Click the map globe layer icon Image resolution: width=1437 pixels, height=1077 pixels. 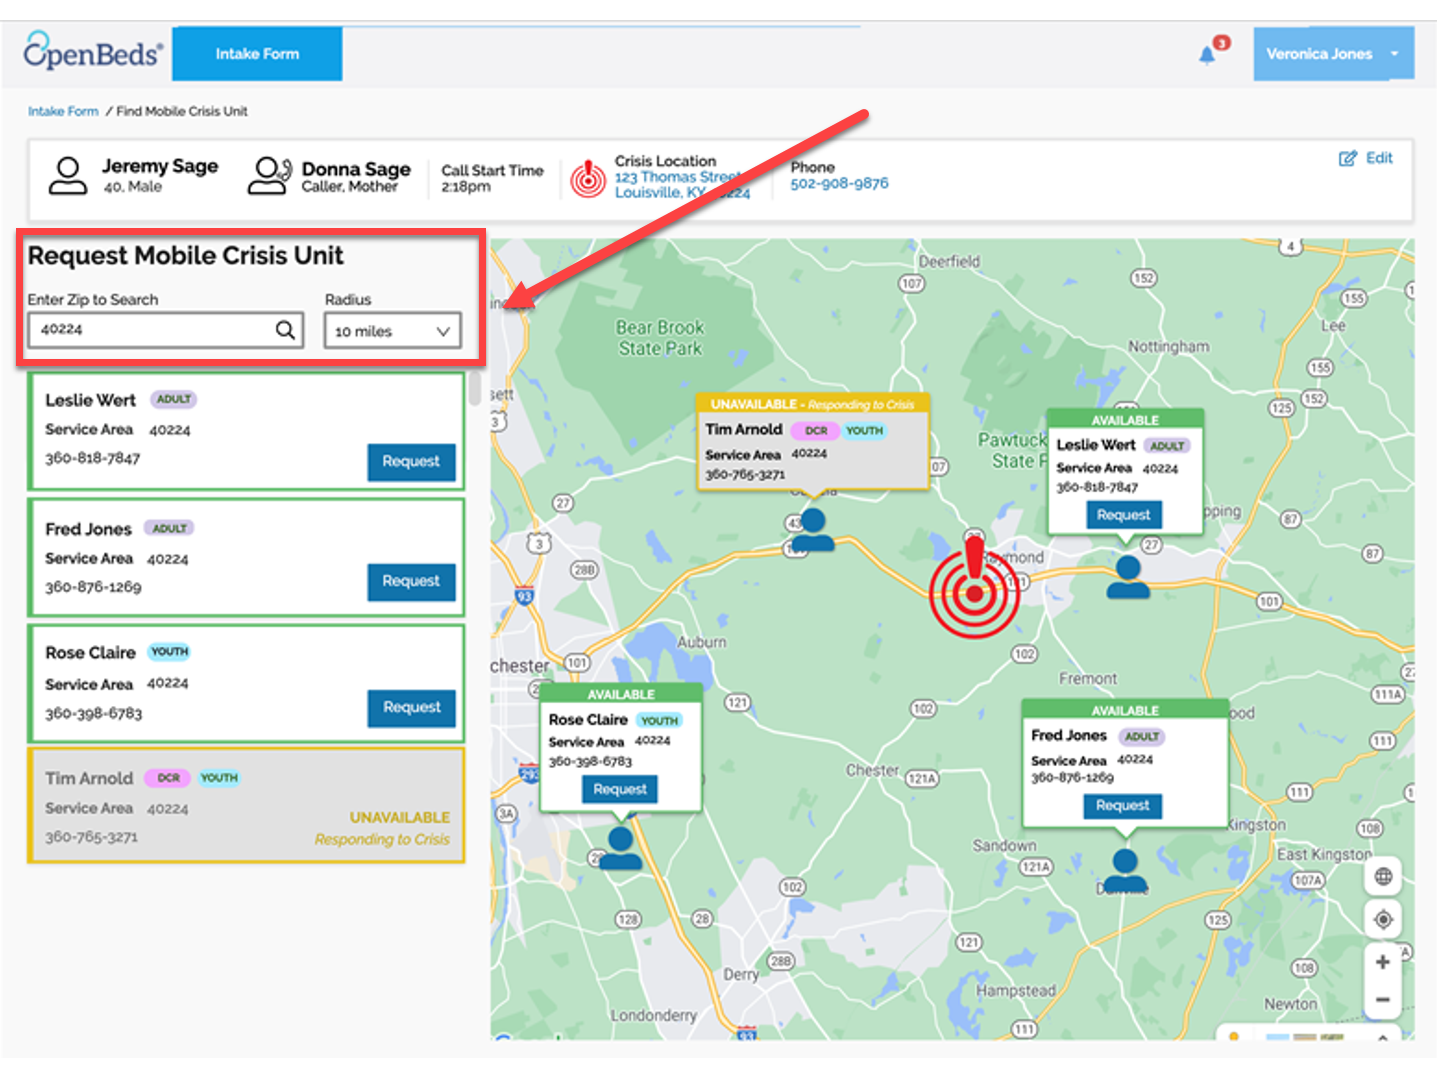coord(1384,877)
